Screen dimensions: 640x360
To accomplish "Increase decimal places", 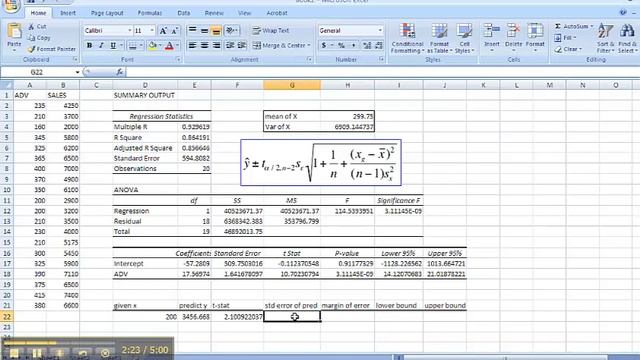I will pos(367,45).
